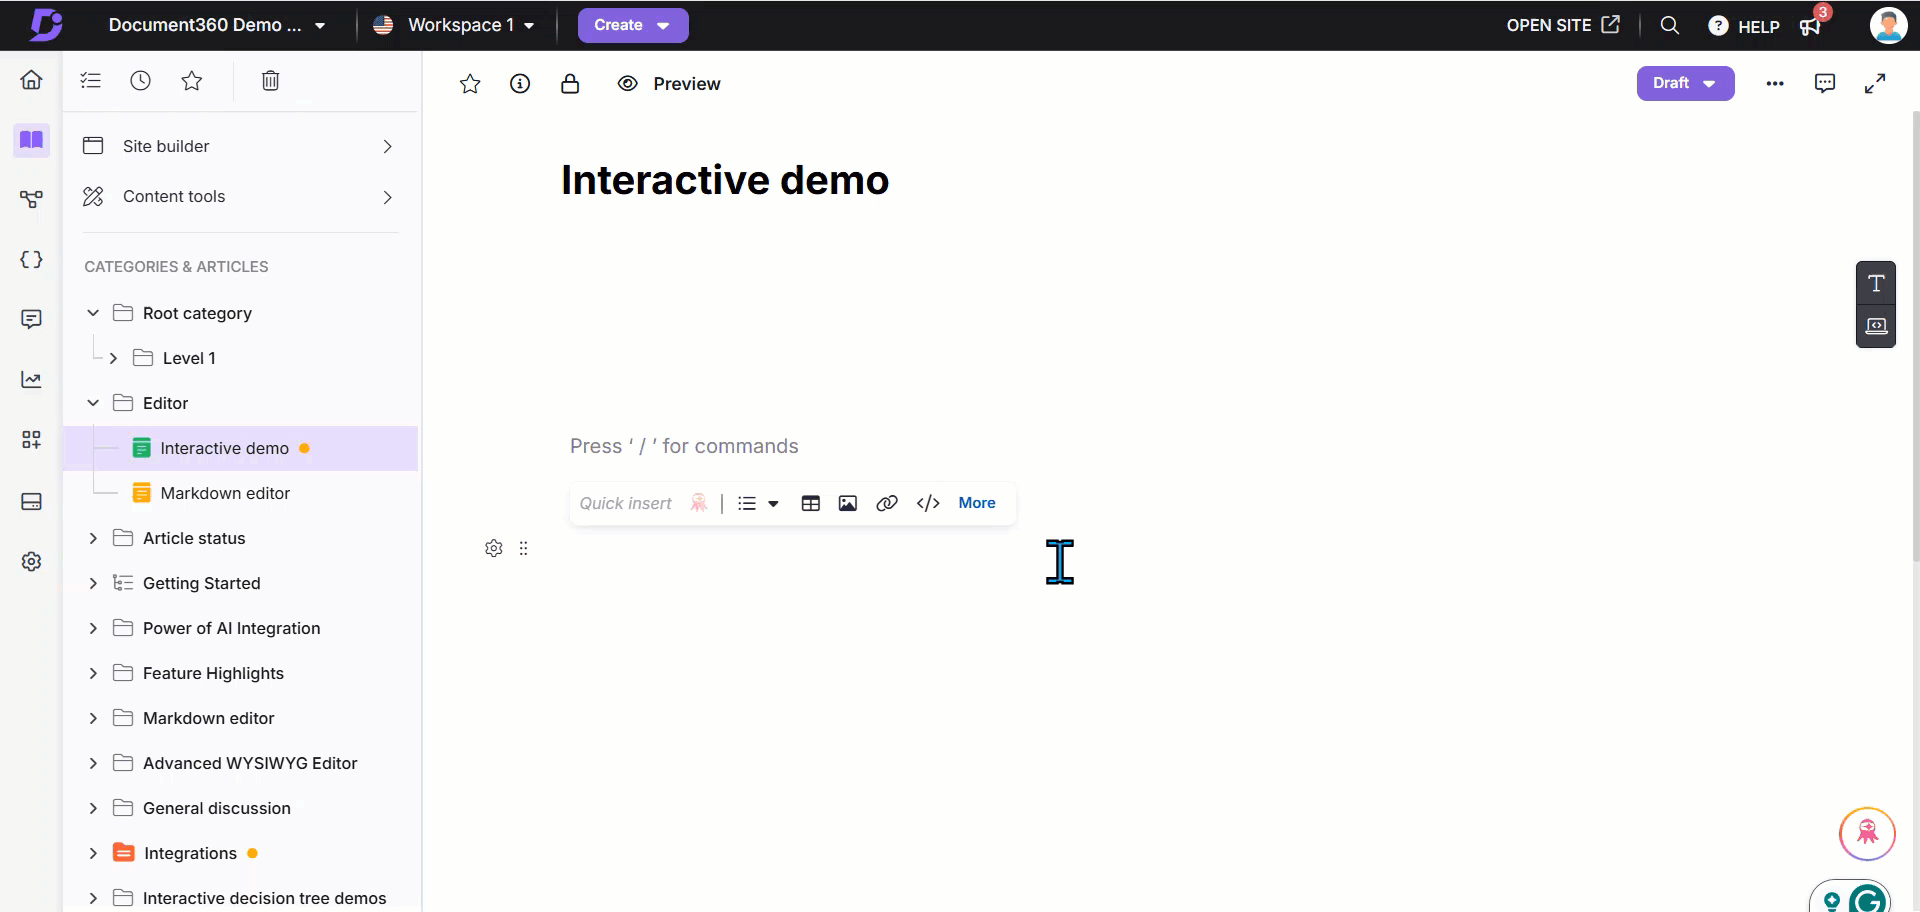Open the comments panel at top right

coord(1824,83)
